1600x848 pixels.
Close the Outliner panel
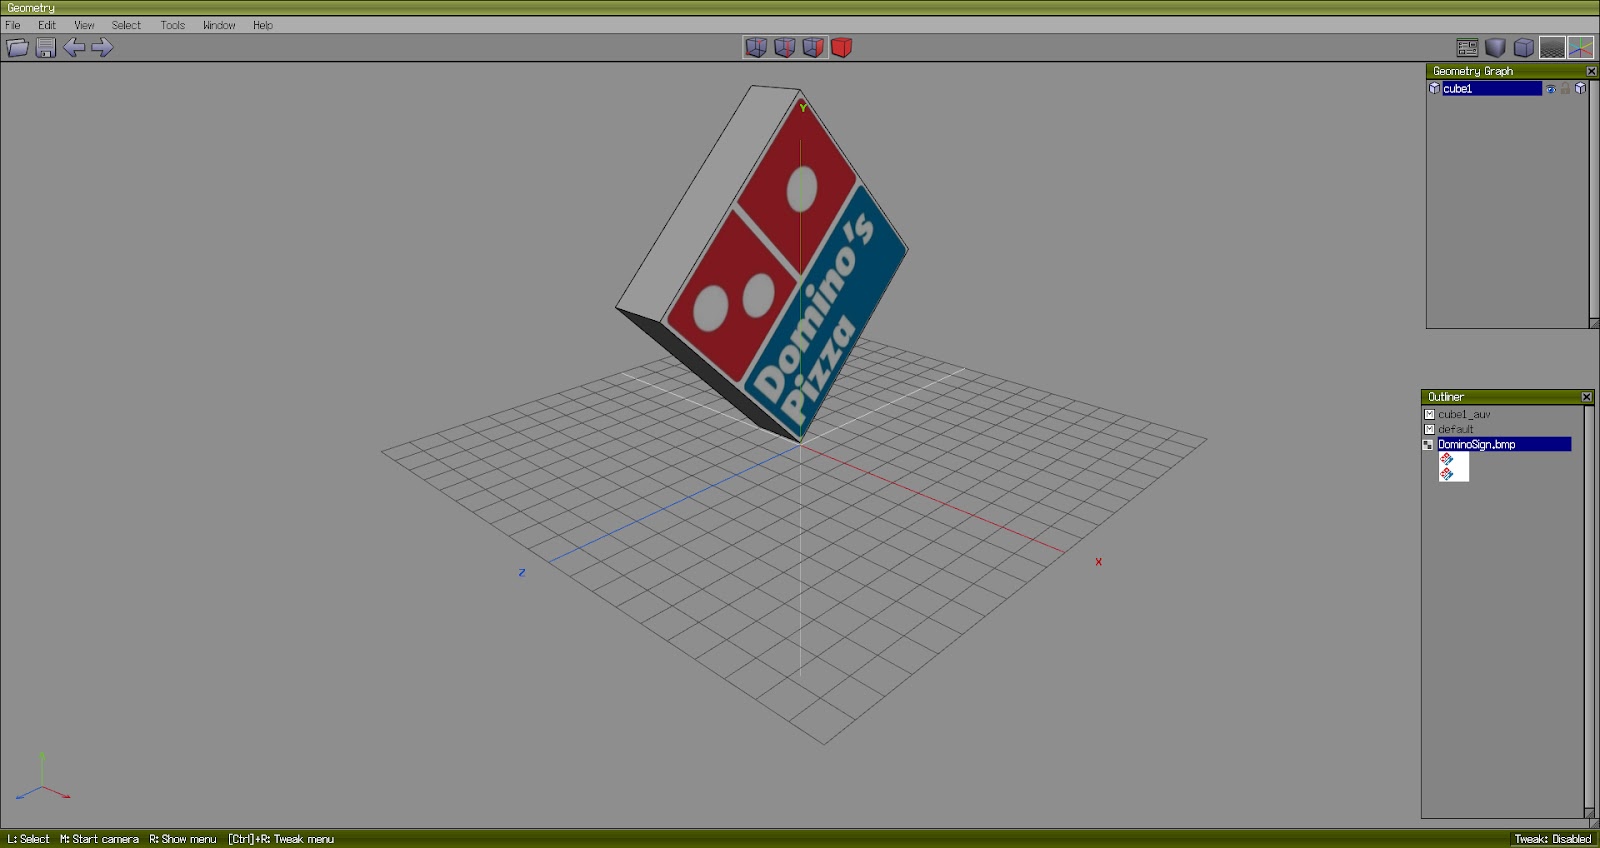pyautogui.click(x=1586, y=397)
